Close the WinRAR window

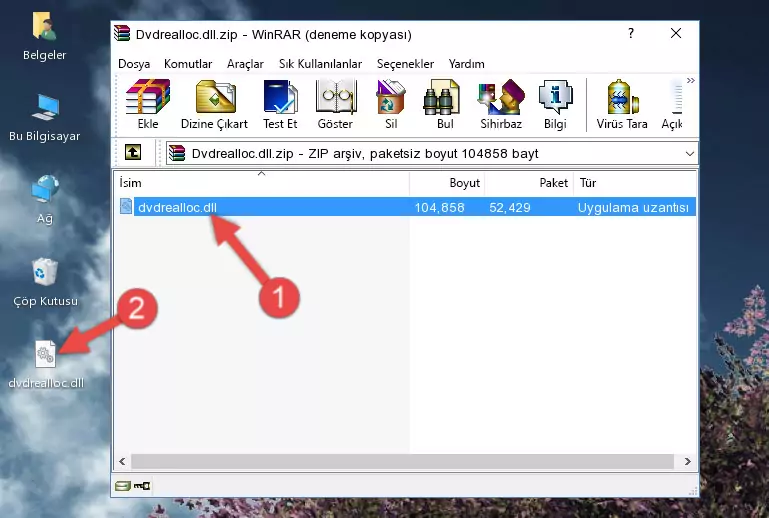(x=676, y=33)
